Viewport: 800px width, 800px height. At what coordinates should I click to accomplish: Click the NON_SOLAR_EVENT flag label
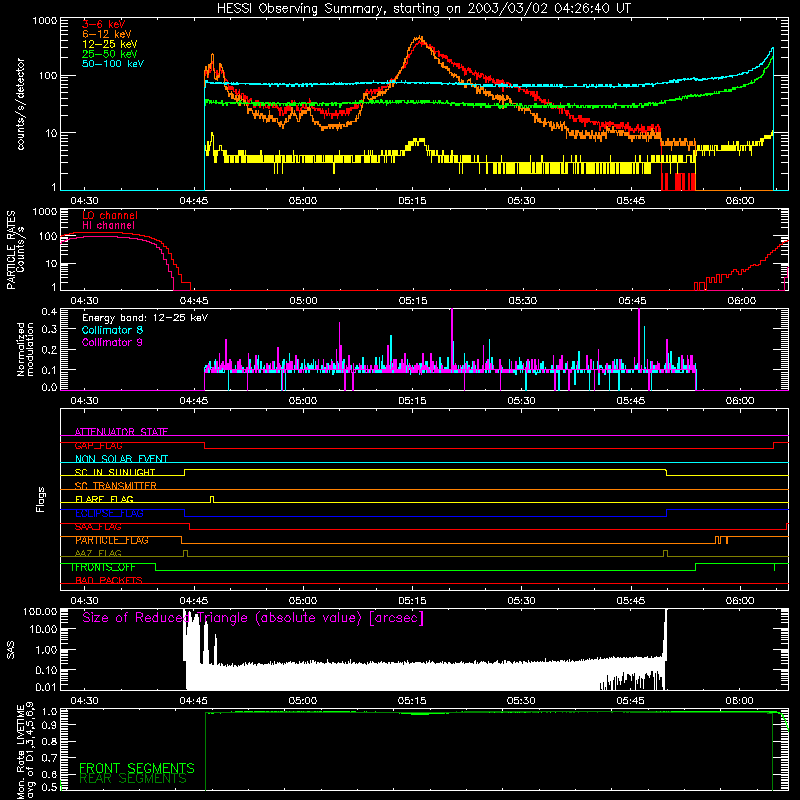[x=121, y=459]
